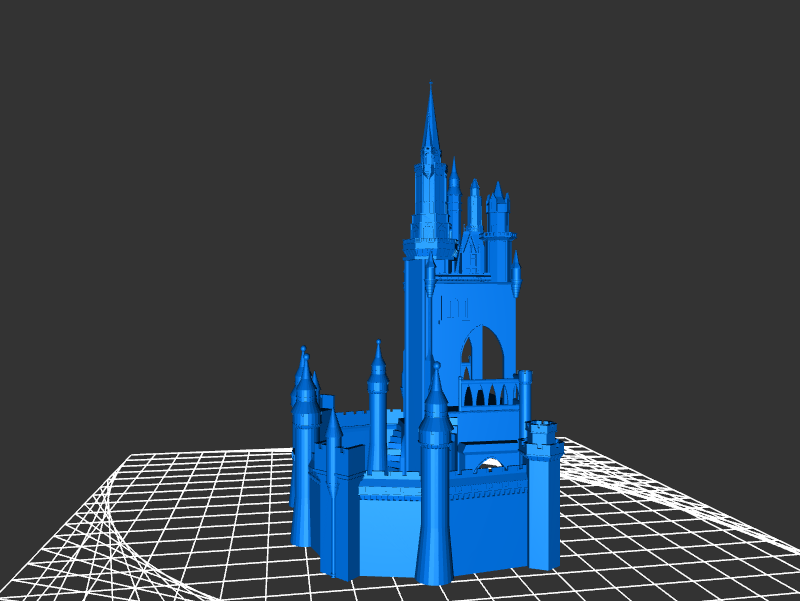Click the tip of the tallest castle spire

[430, 88]
